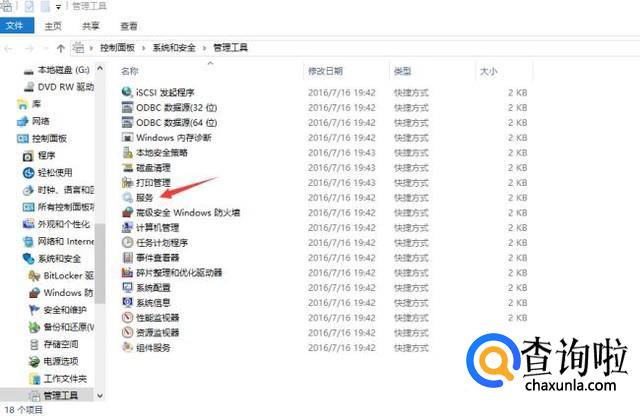The image size is (640, 416).
Task: Select 所有控制面板项 in the sidebar
Action: [x=58, y=207]
